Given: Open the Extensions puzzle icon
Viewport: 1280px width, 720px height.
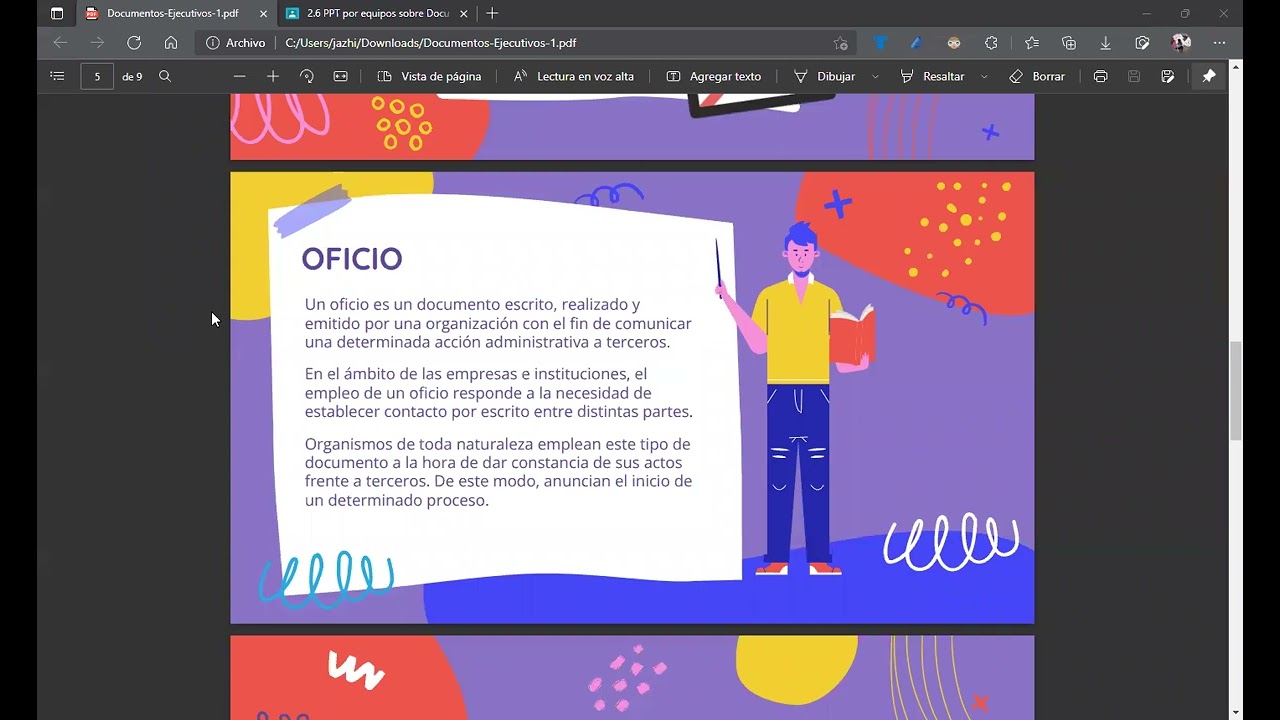Looking at the screenshot, I should [x=991, y=43].
